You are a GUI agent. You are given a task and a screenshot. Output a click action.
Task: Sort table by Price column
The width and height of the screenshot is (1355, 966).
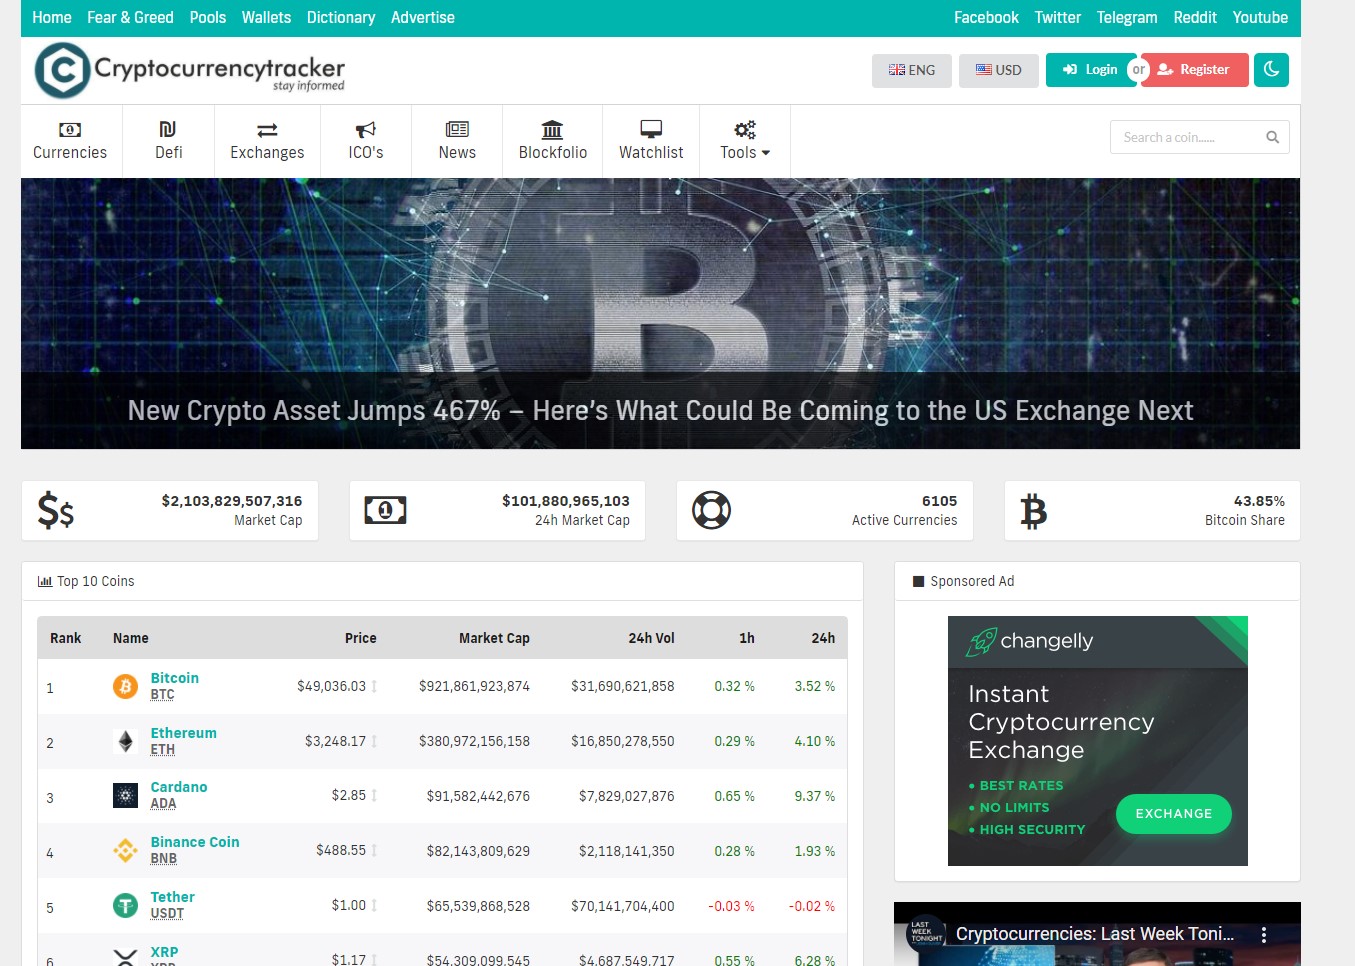point(361,638)
